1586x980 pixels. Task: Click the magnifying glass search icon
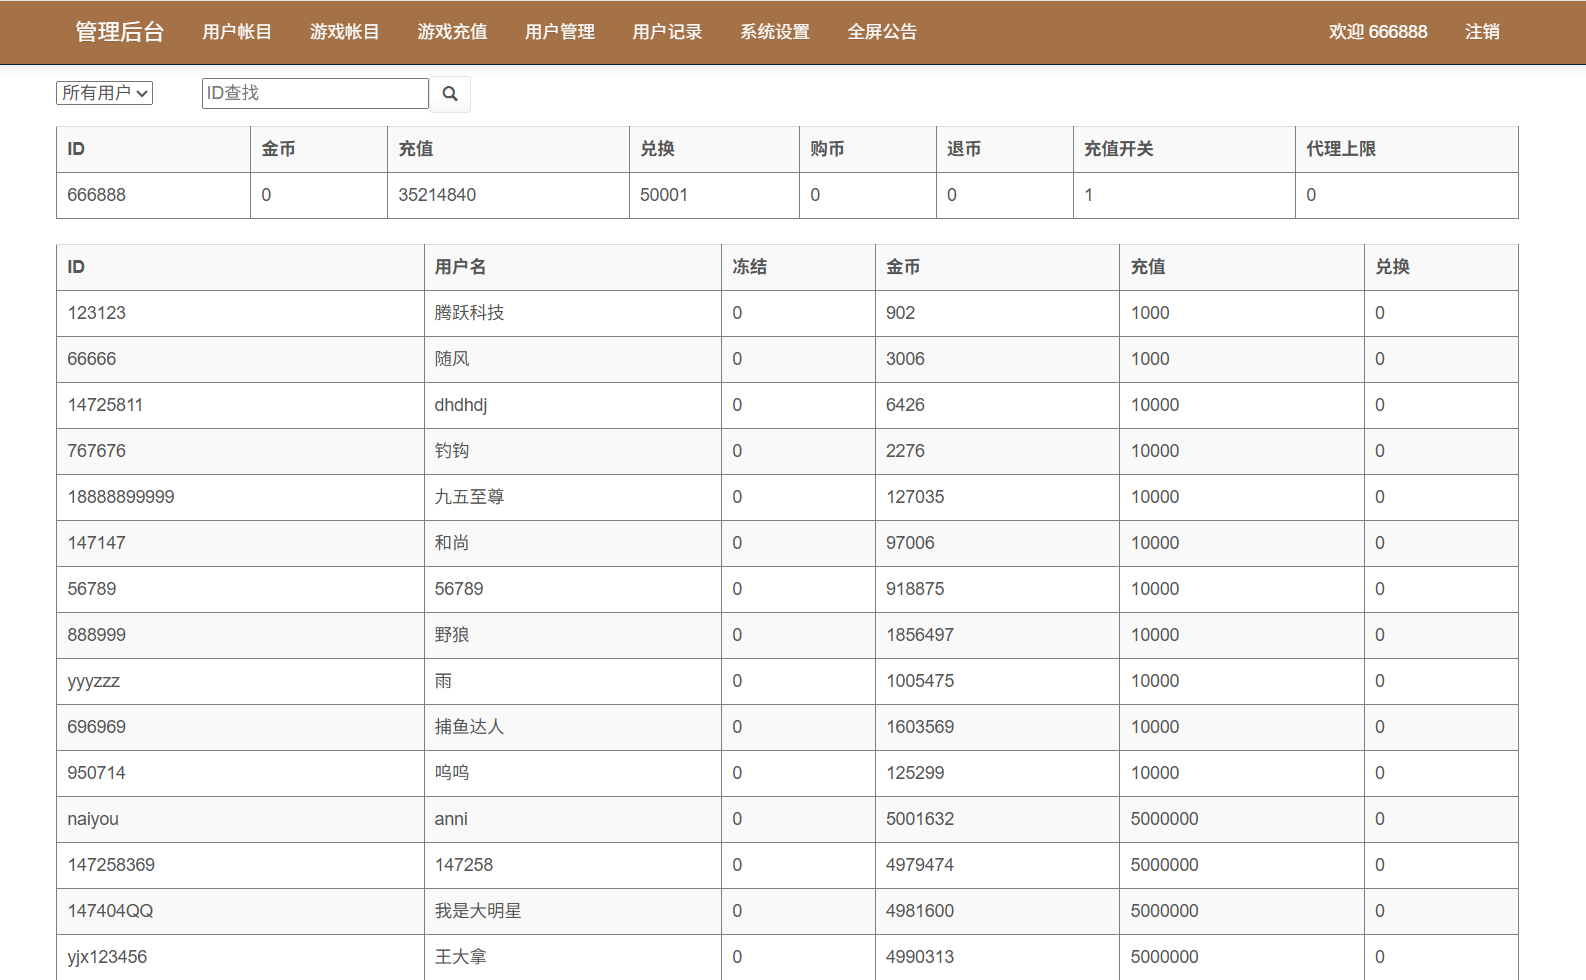pyautogui.click(x=450, y=94)
